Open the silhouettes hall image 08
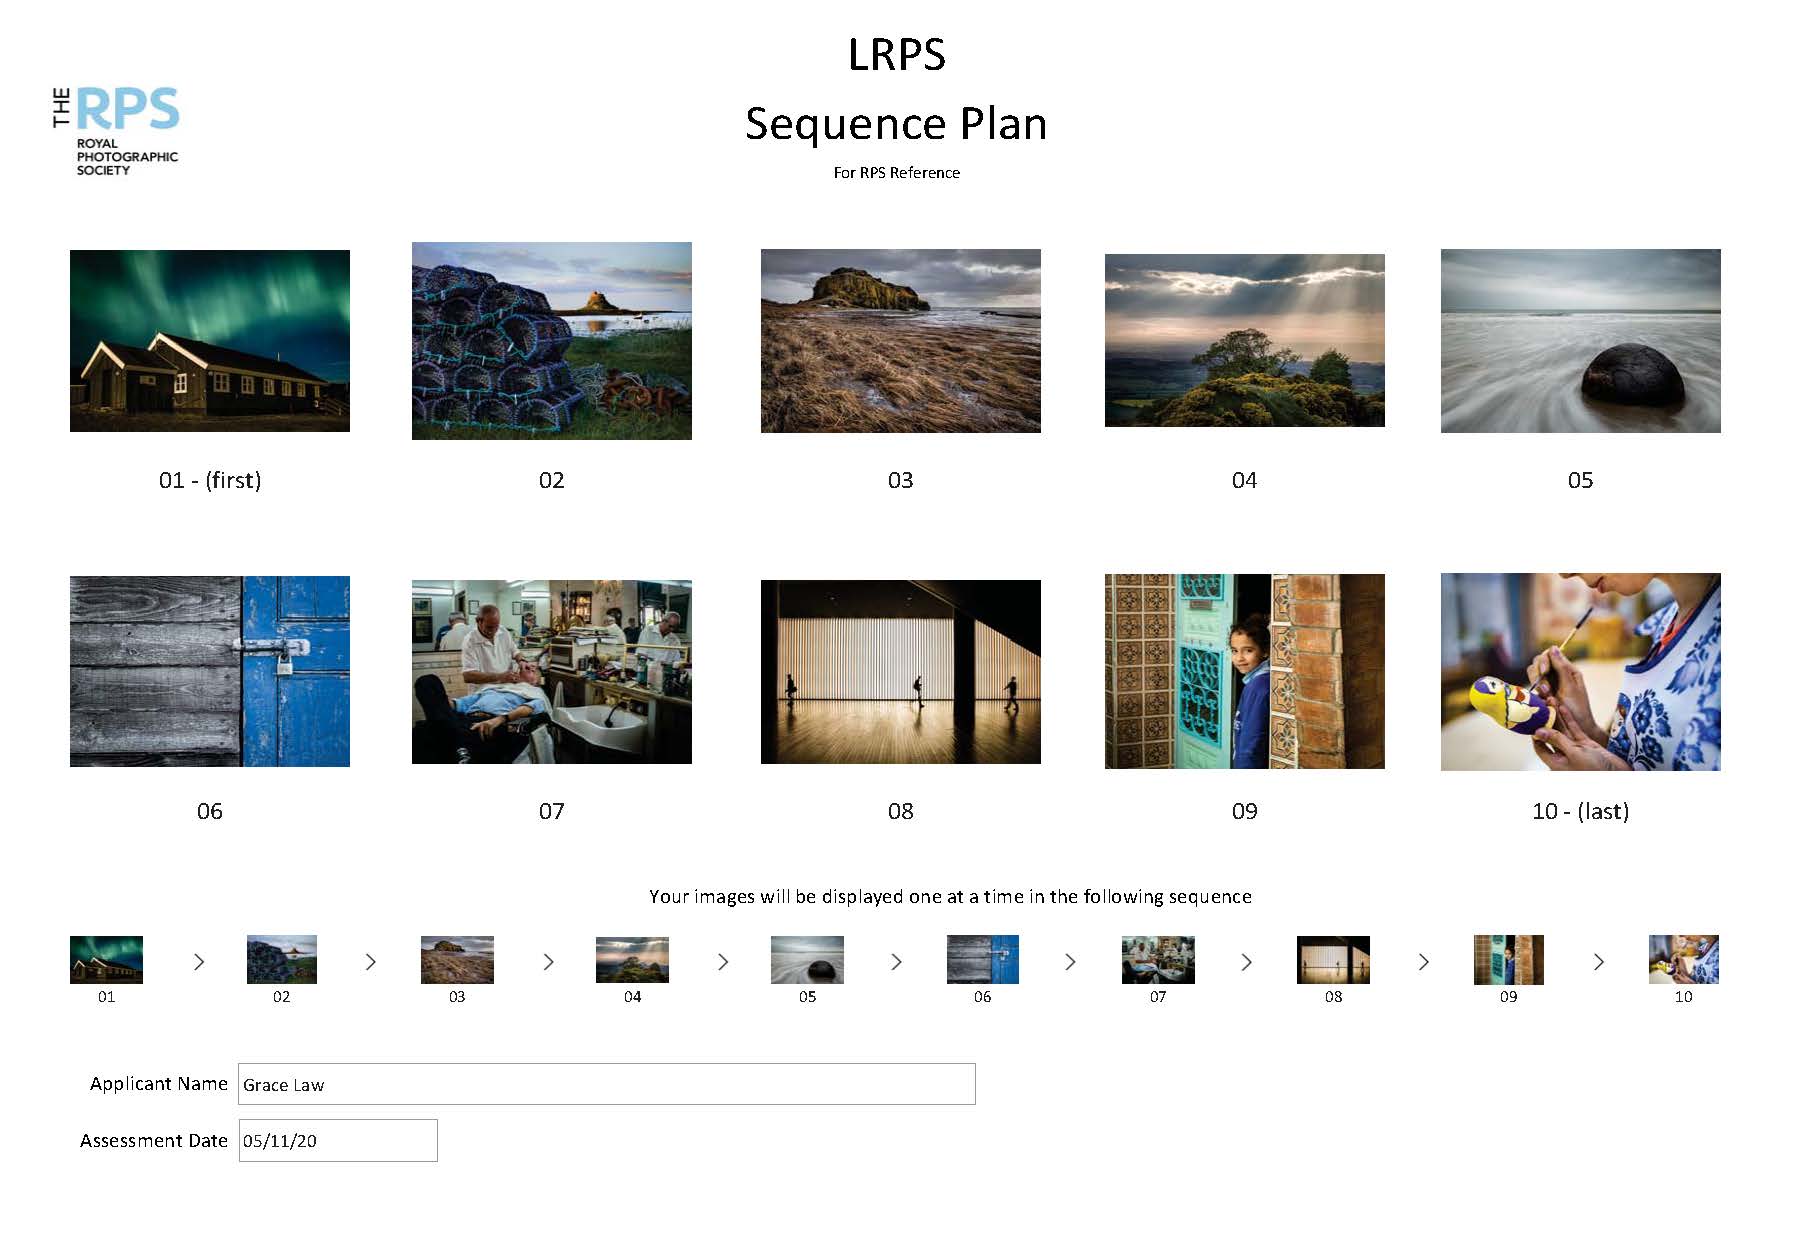This screenshot has width=1801, height=1249. pos(900,671)
